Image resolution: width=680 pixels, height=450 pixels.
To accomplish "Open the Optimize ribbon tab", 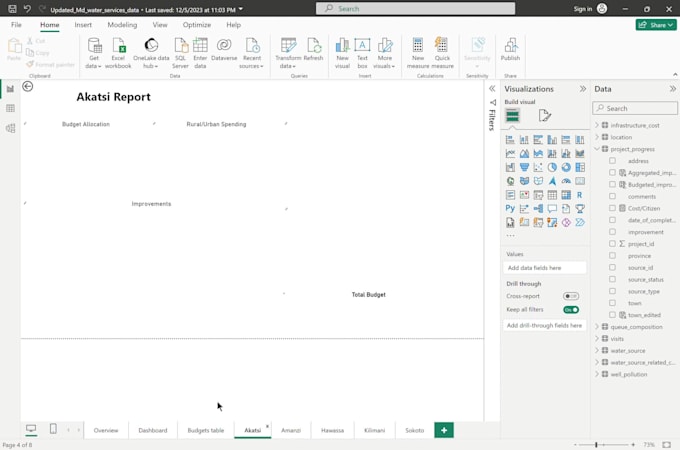I will pos(197,25).
